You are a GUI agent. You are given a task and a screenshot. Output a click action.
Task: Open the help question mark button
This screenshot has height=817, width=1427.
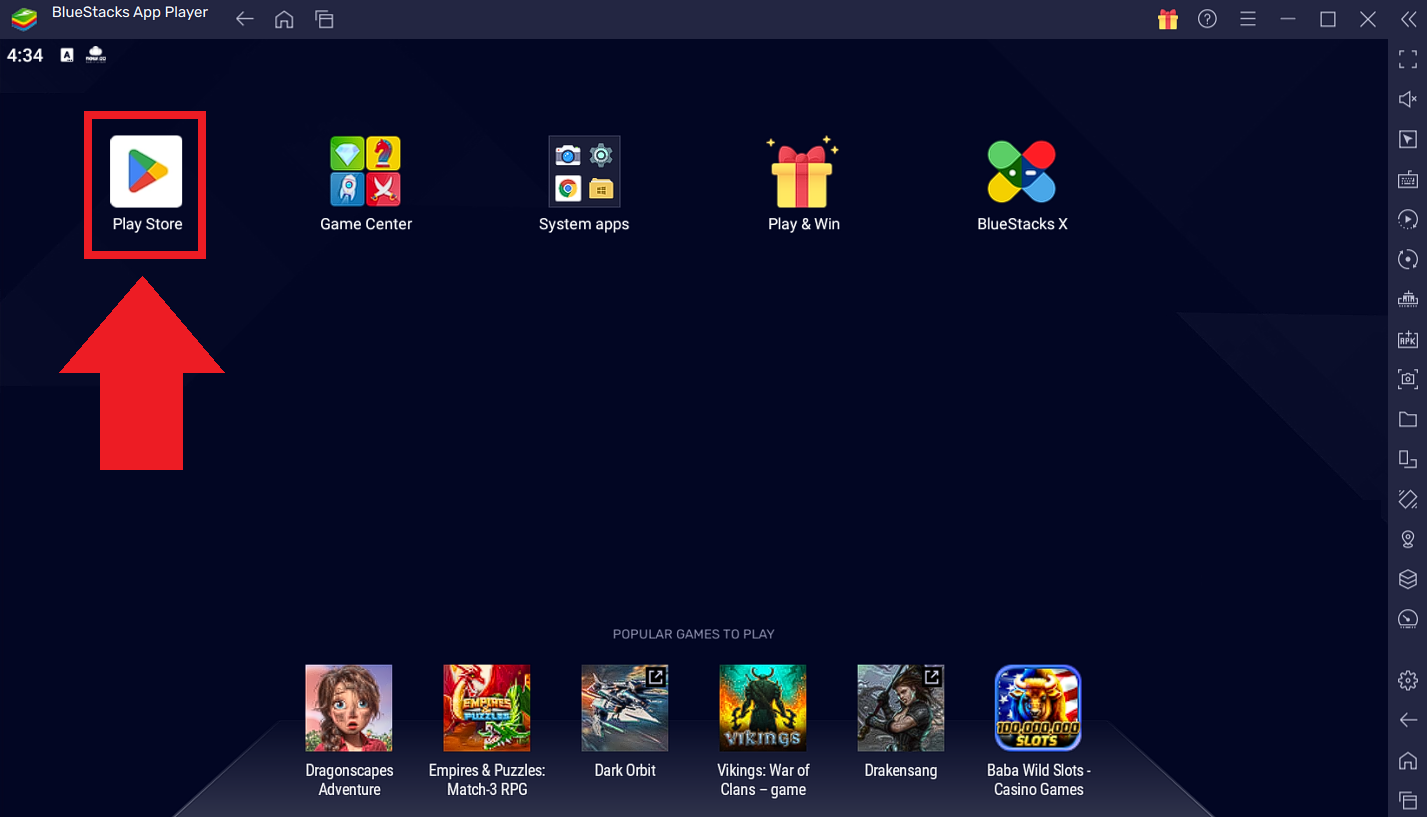[1207, 18]
